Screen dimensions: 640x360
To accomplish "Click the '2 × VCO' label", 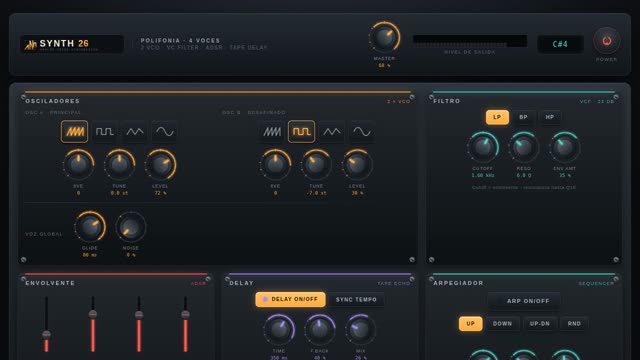I will [x=399, y=101].
